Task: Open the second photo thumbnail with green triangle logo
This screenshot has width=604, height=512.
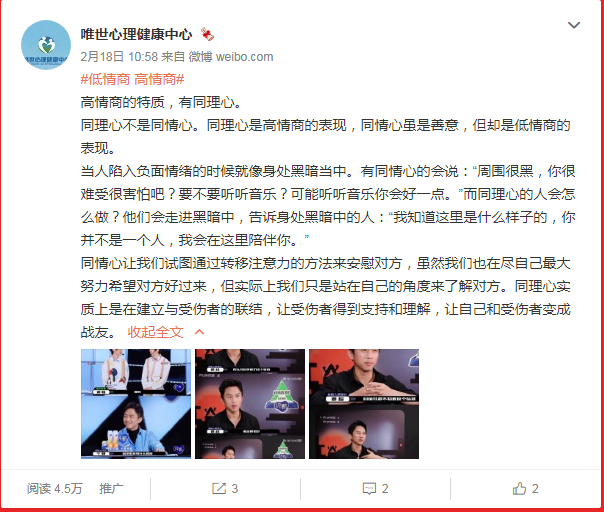Action: click(250, 404)
